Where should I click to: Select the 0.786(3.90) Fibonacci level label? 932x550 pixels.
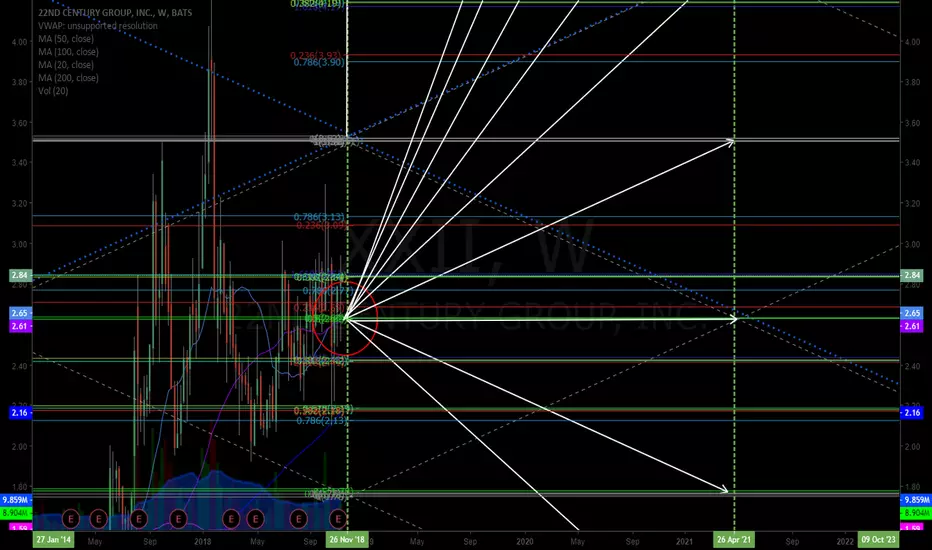(319, 62)
